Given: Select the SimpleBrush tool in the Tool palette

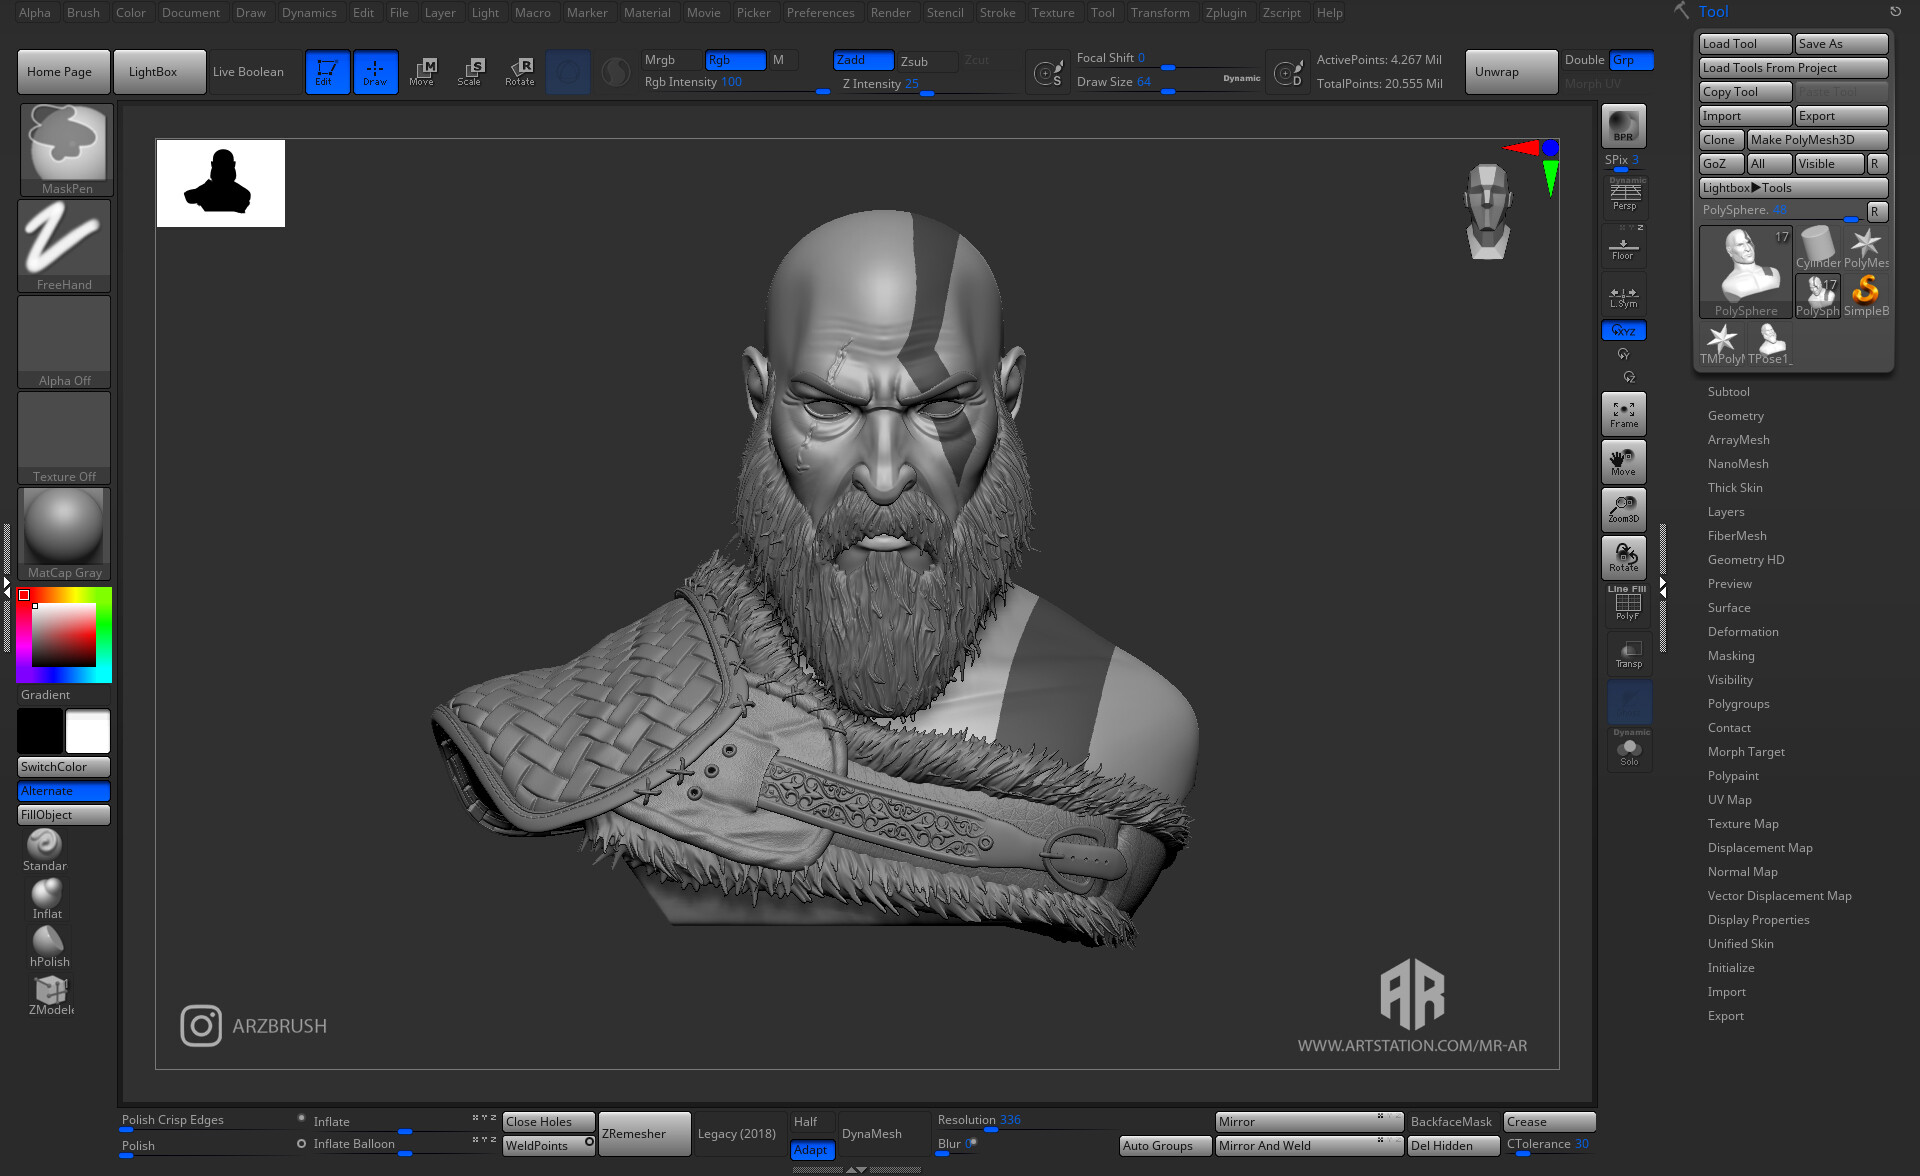Looking at the screenshot, I should click(x=1866, y=291).
